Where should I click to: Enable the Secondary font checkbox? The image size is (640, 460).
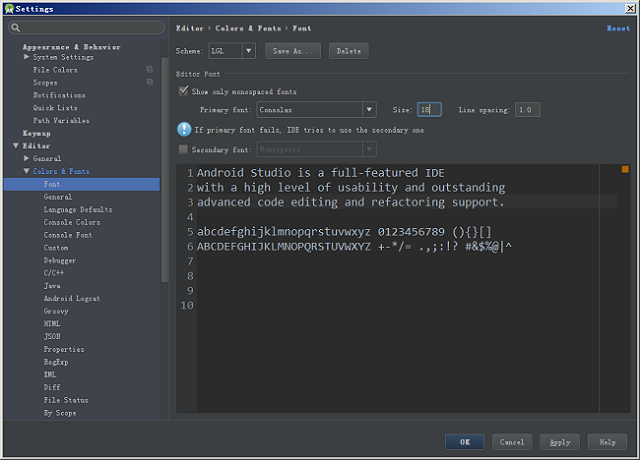tap(182, 149)
